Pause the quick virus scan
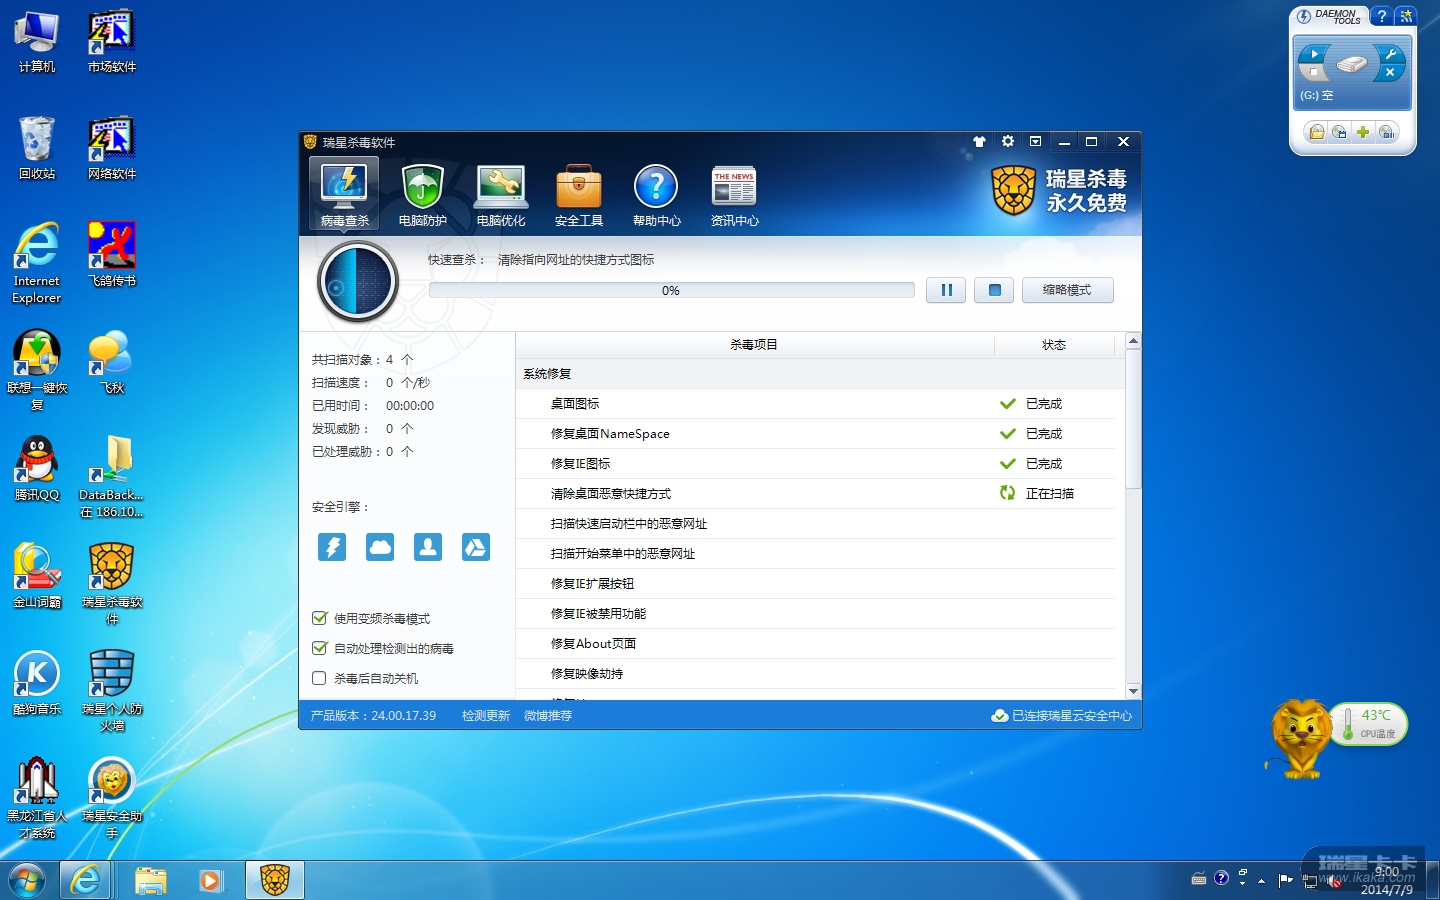The image size is (1440, 900). (946, 290)
